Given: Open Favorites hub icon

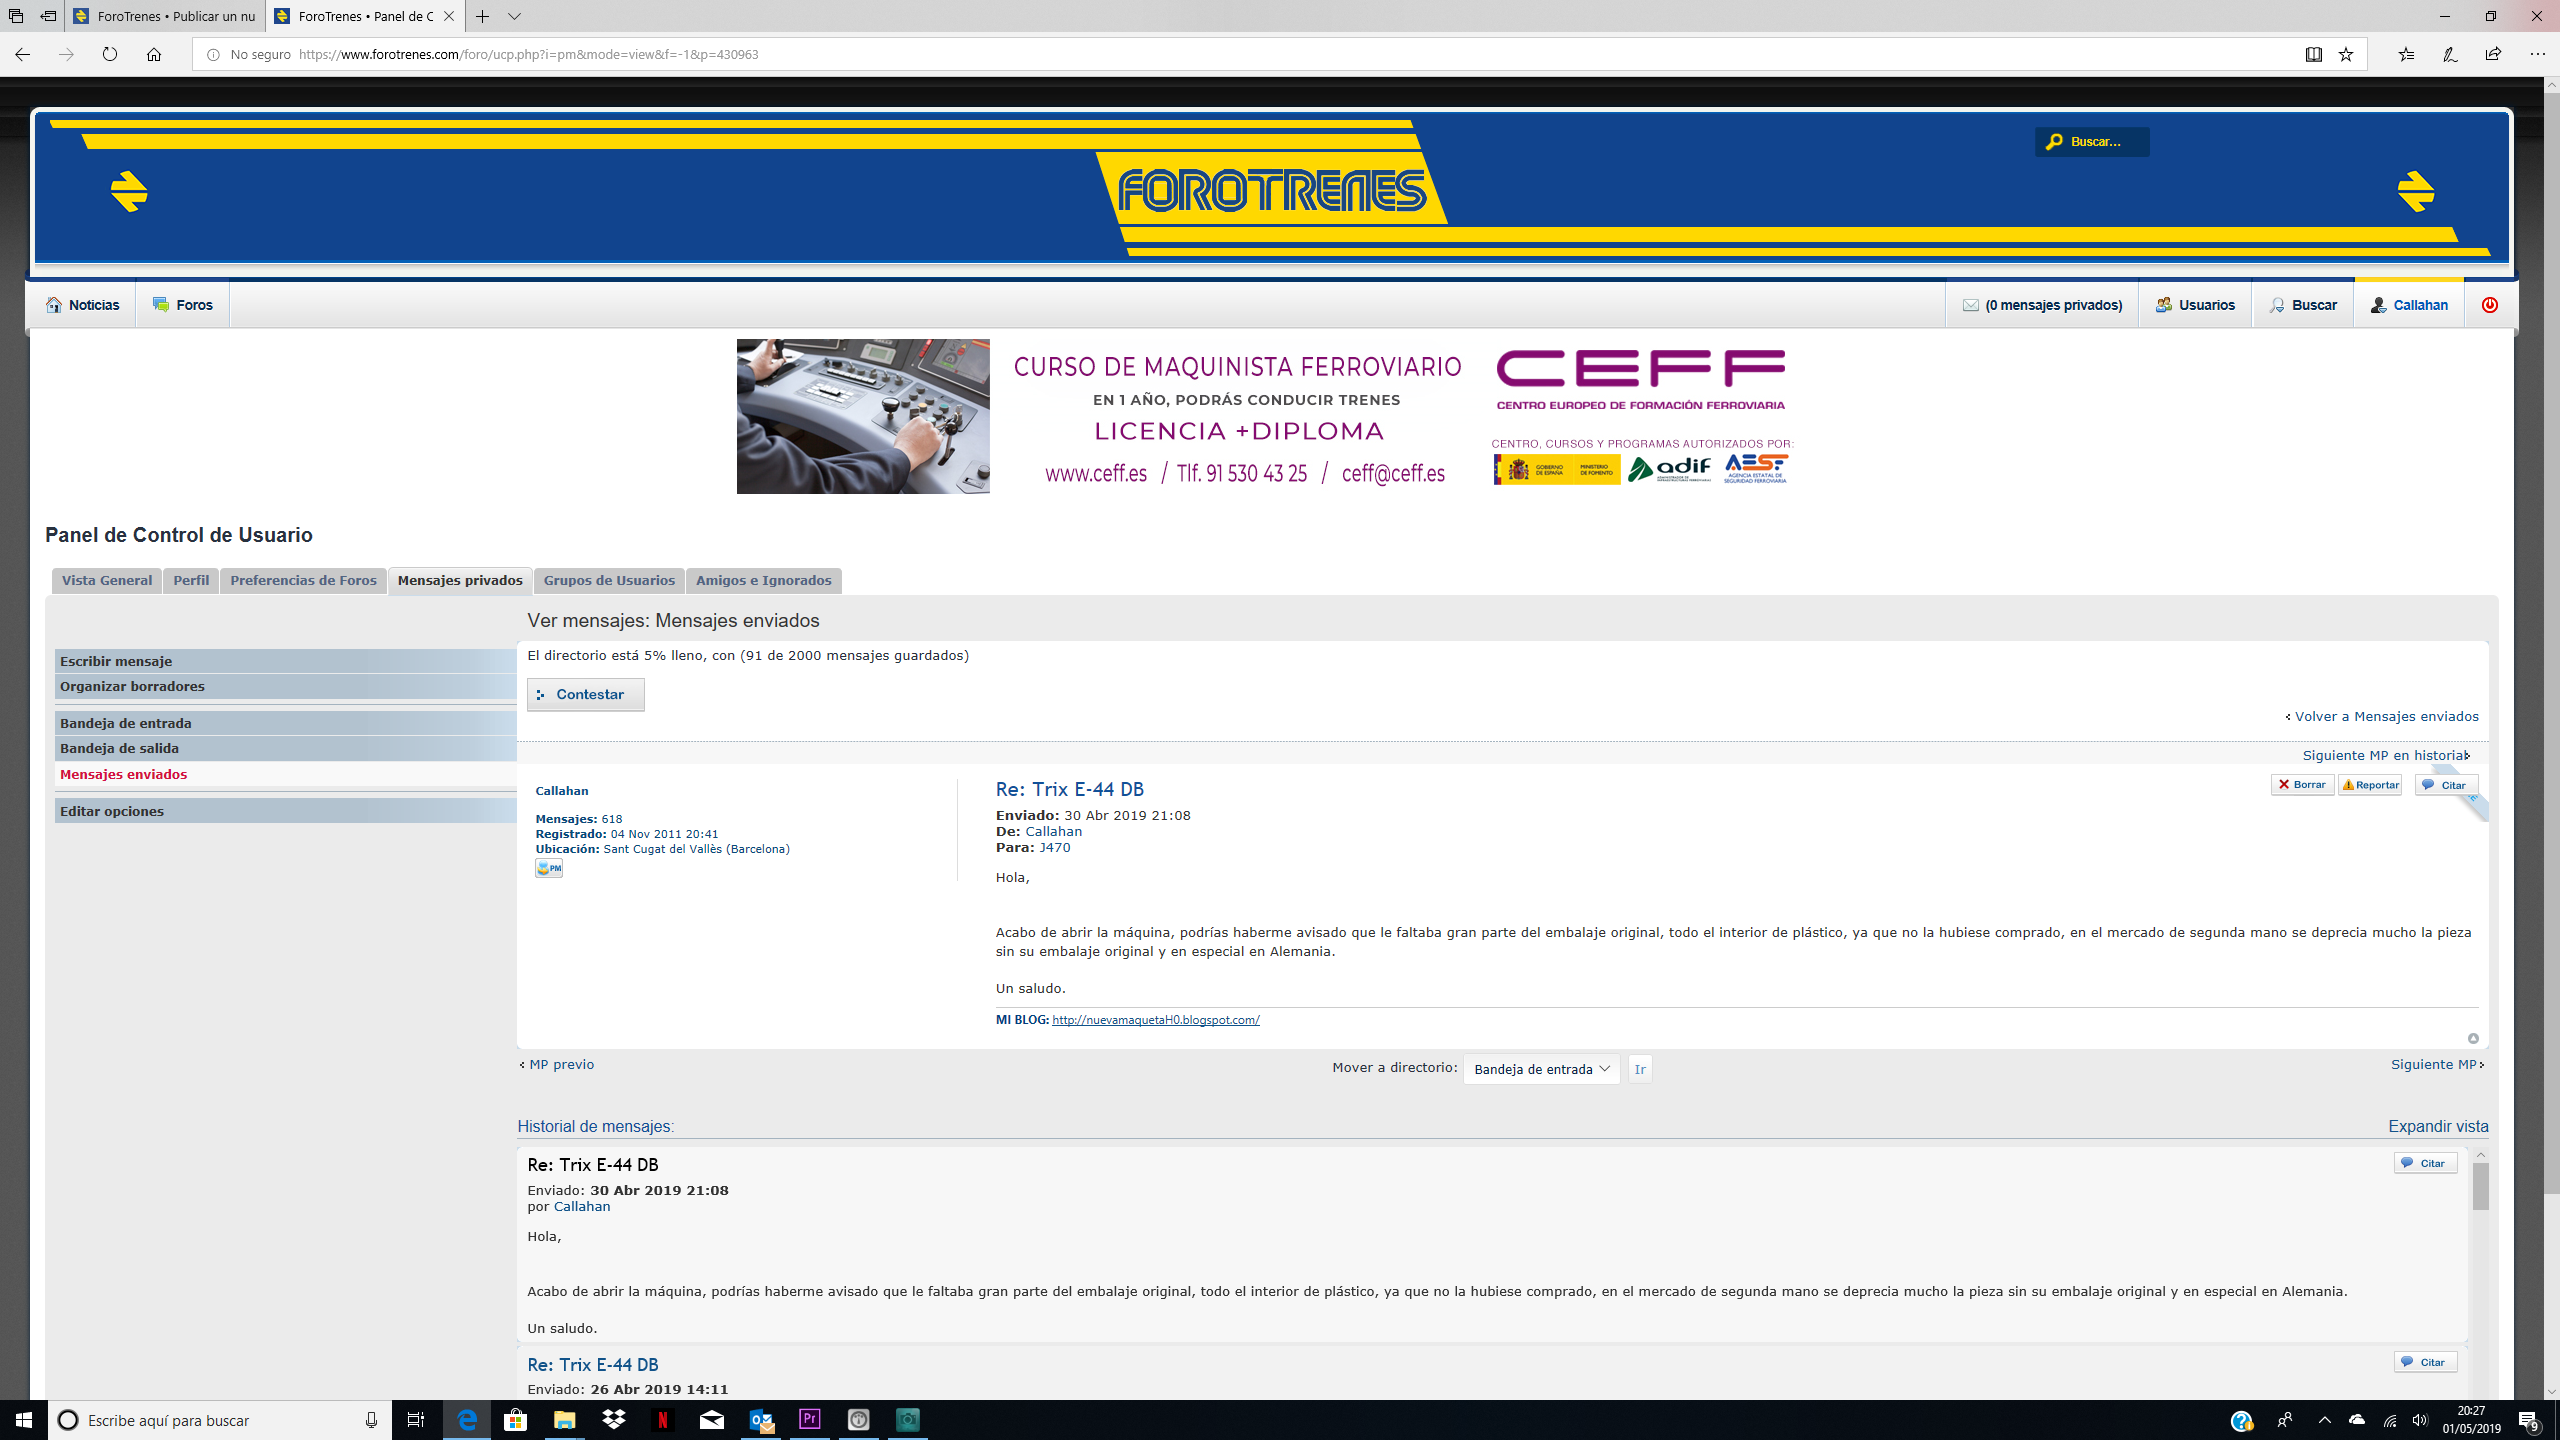Looking at the screenshot, I should [2406, 54].
